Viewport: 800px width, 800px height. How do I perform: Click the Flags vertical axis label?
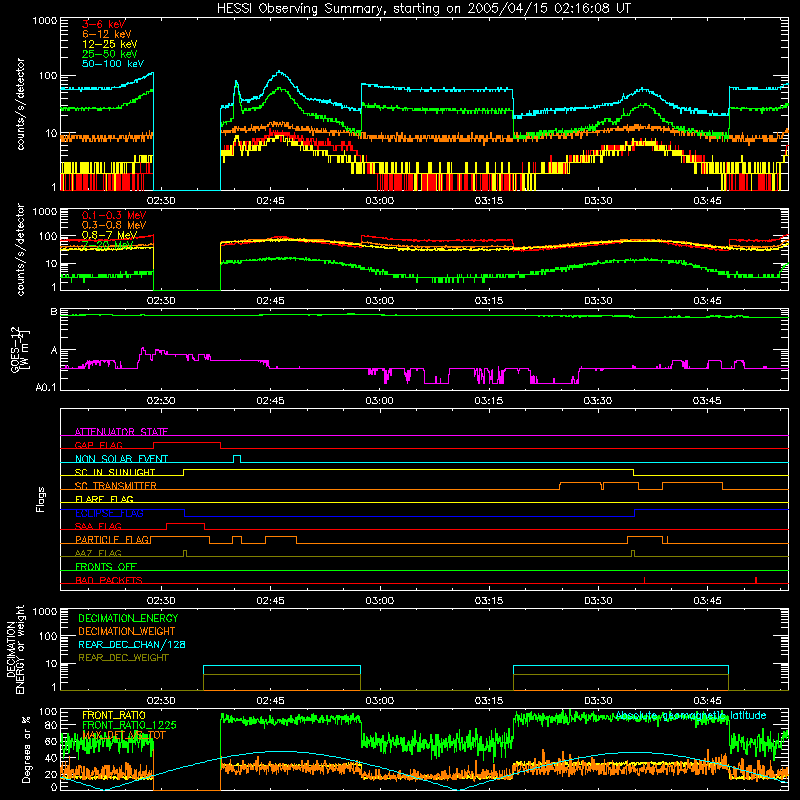pos(41,499)
